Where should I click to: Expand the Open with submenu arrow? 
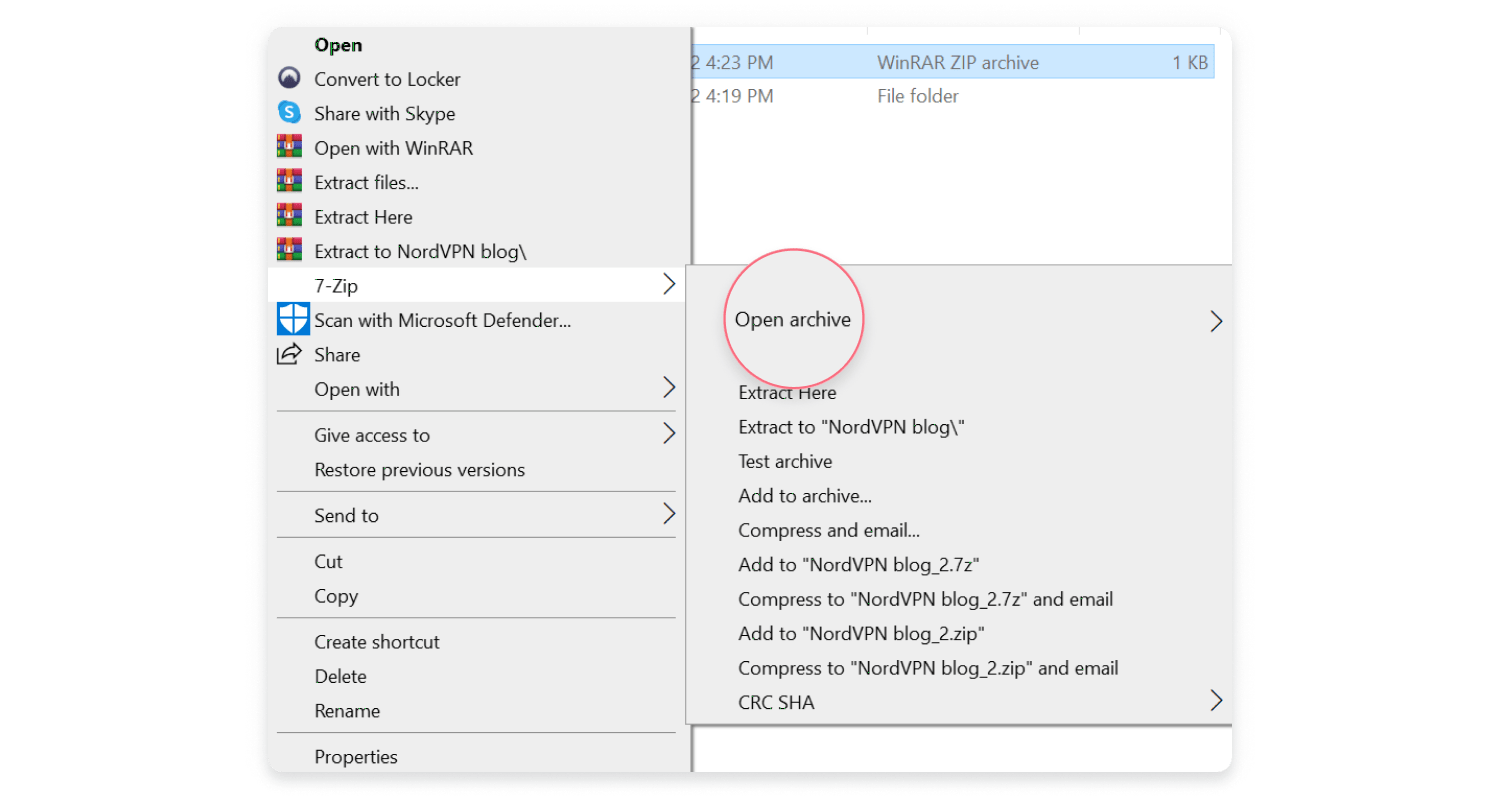669,388
